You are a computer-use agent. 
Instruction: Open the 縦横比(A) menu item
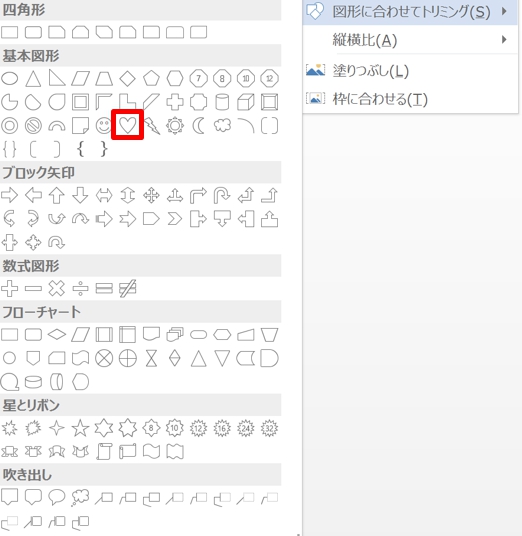point(410,40)
